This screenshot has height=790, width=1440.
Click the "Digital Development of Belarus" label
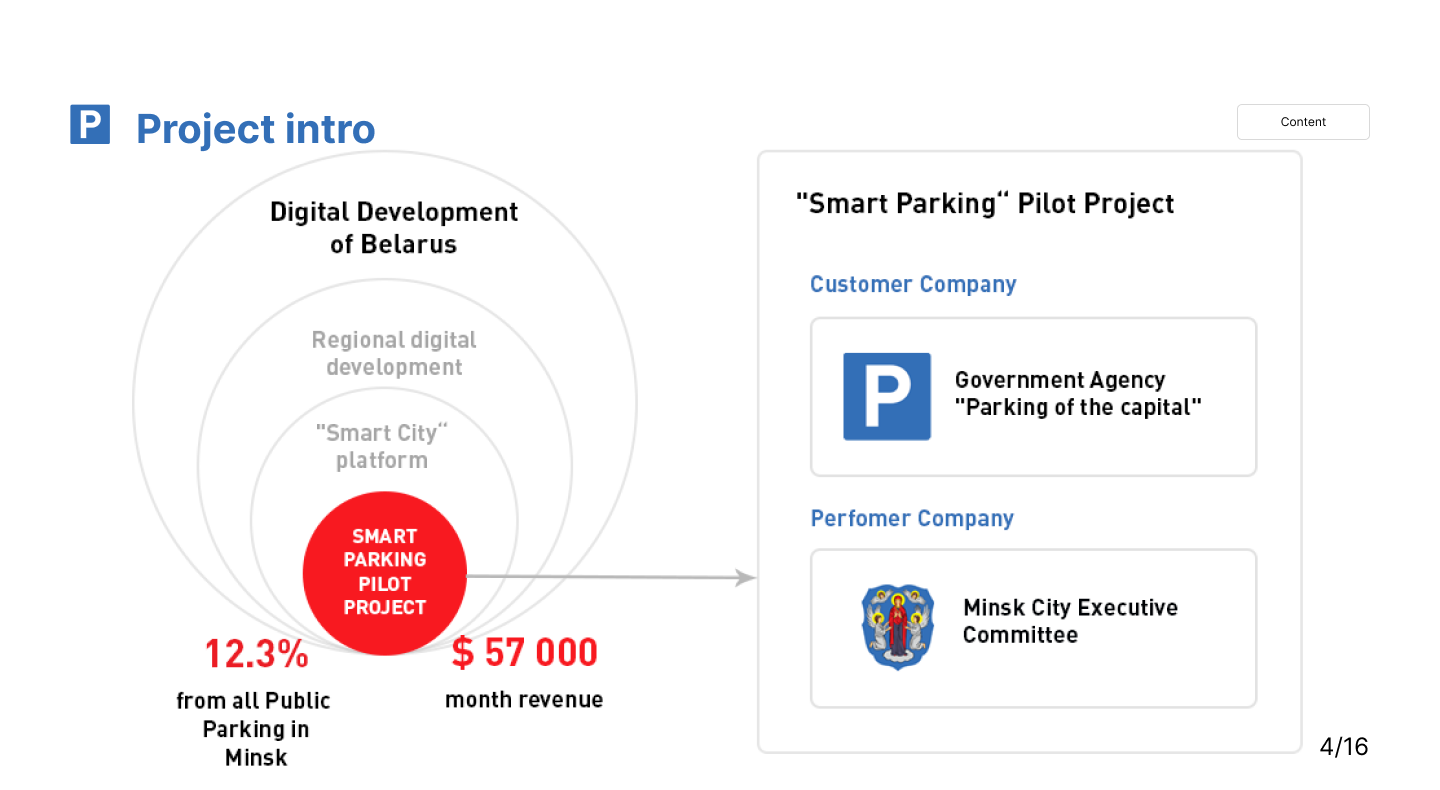coord(394,228)
